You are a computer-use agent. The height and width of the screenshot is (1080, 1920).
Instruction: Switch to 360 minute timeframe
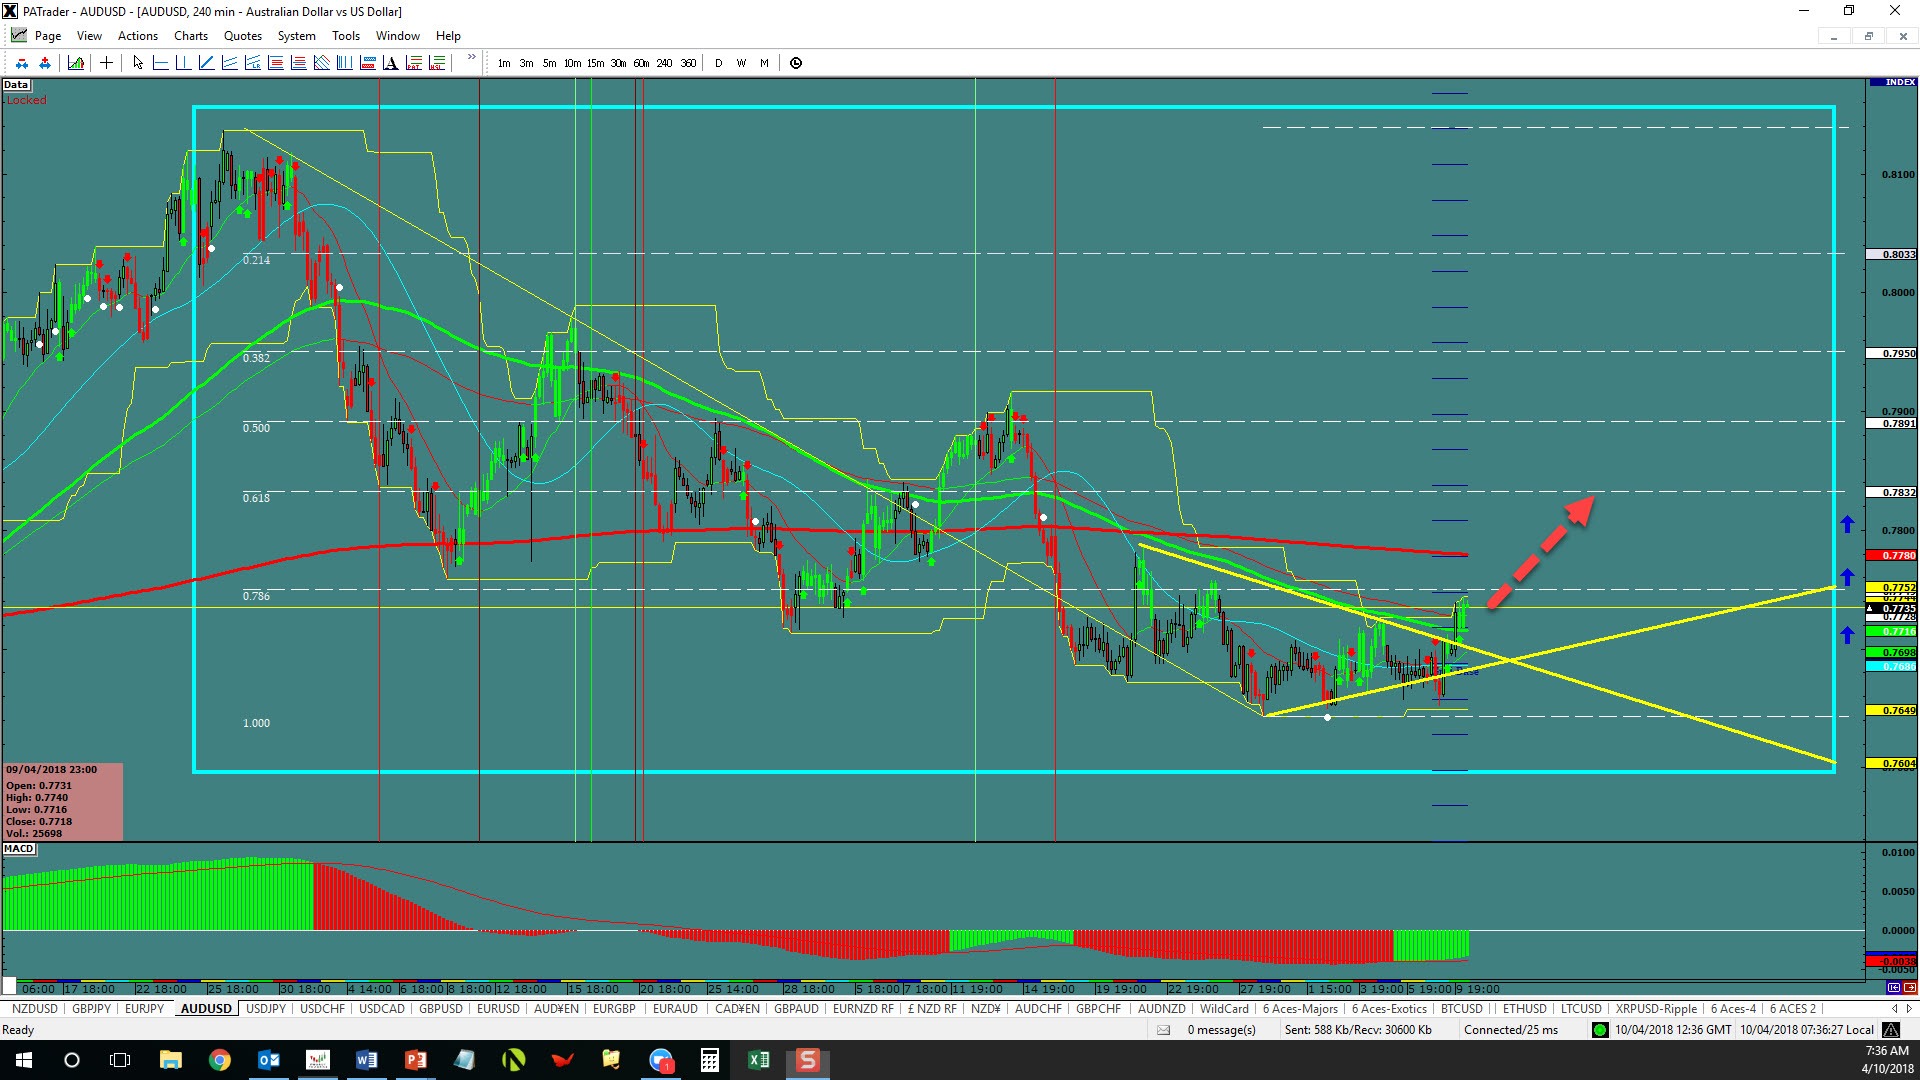tap(688, 63)
